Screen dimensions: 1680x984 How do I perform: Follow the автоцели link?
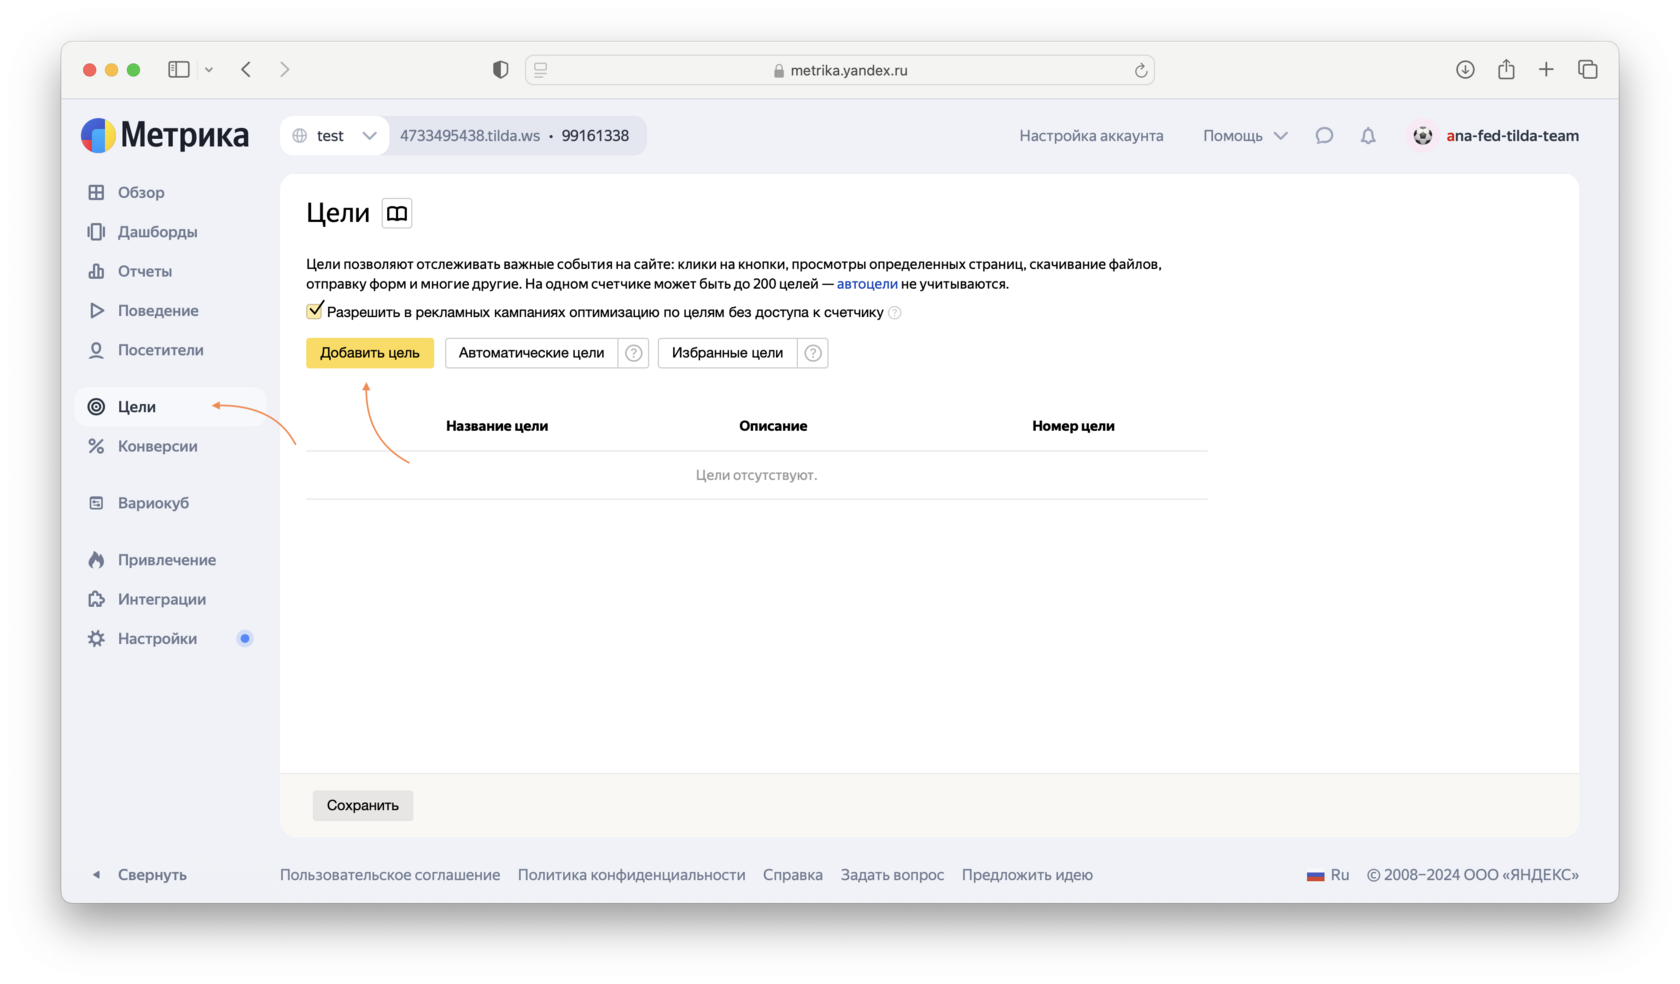pyautogui.click(x=867, y=284)
